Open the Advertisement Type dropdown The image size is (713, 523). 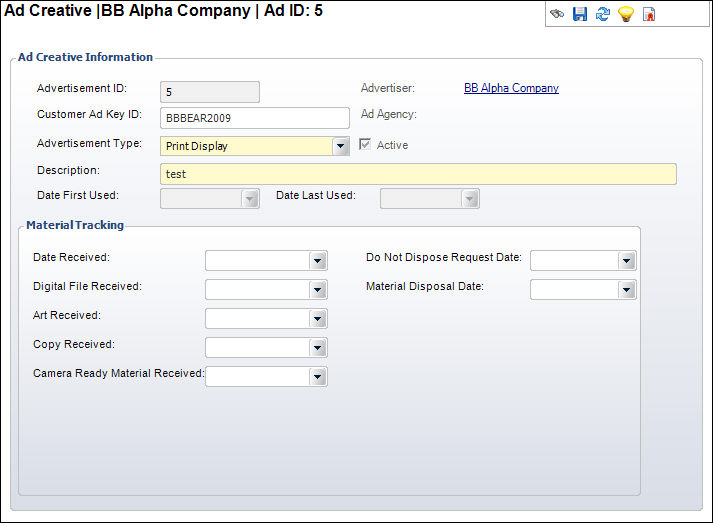coord(341,146)
